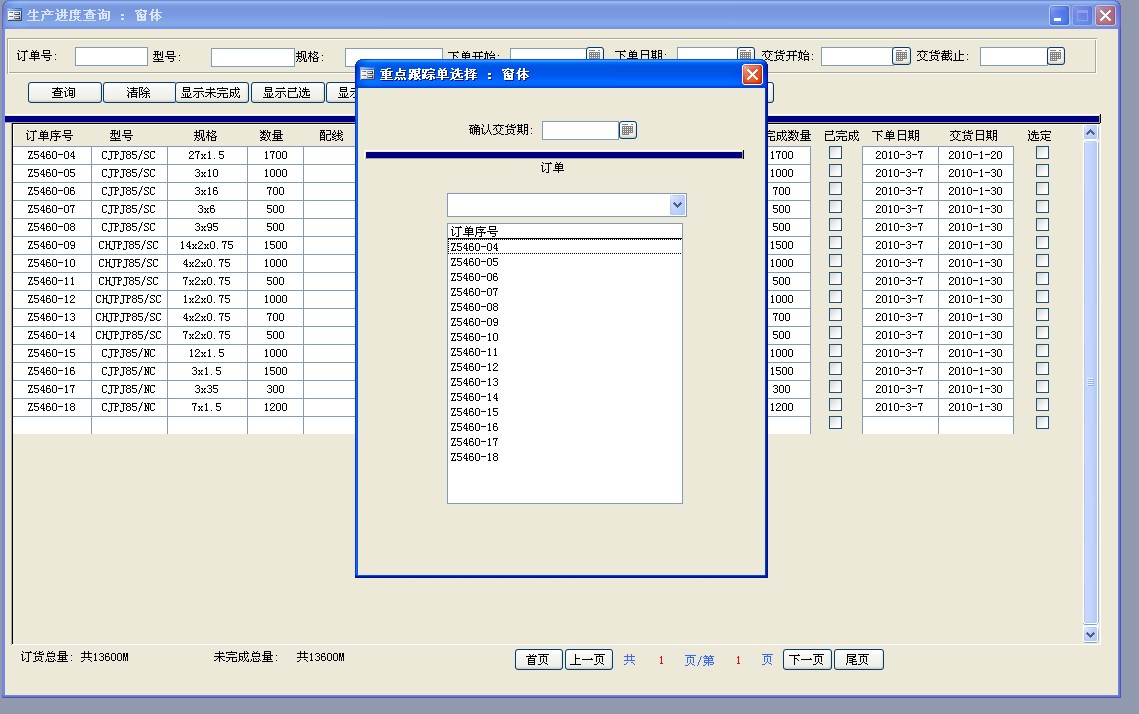Click the form icon in 重点跟踪单选择 title bar
Screen dimensions: 1139x714
pos(367,74)
